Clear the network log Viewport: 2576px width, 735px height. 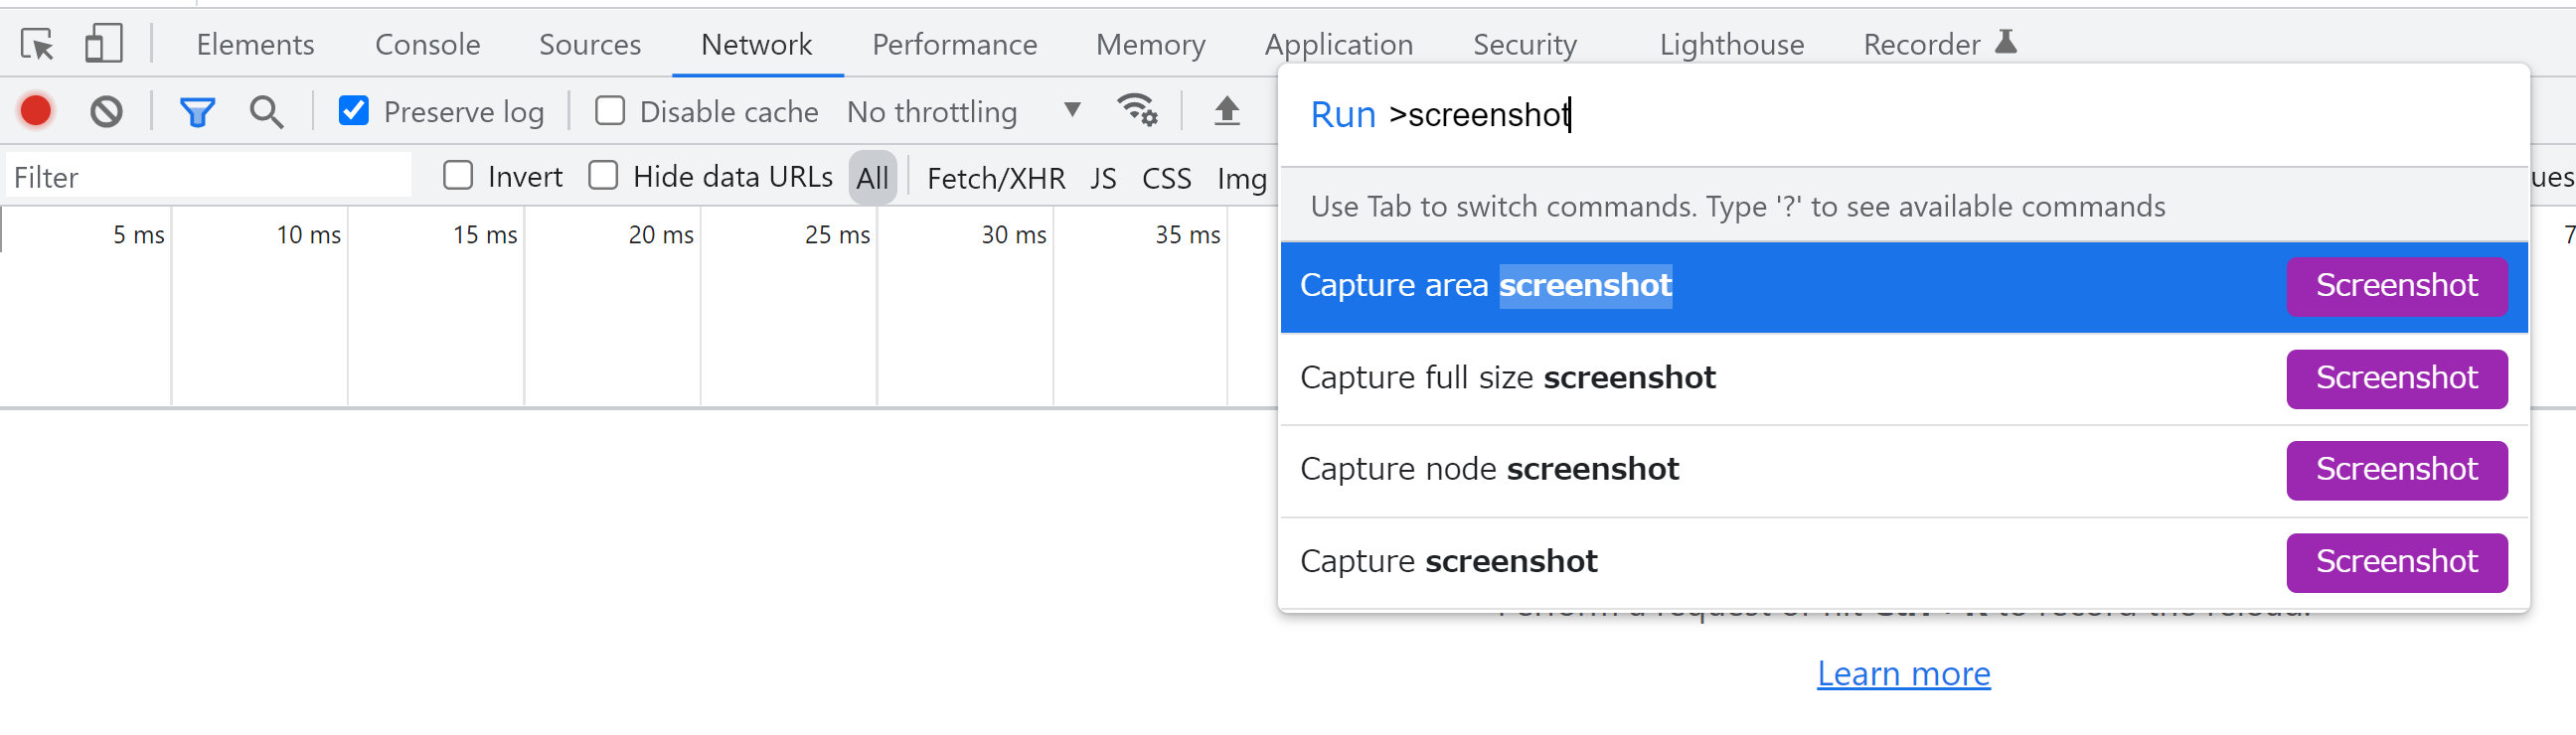[107, 111]
